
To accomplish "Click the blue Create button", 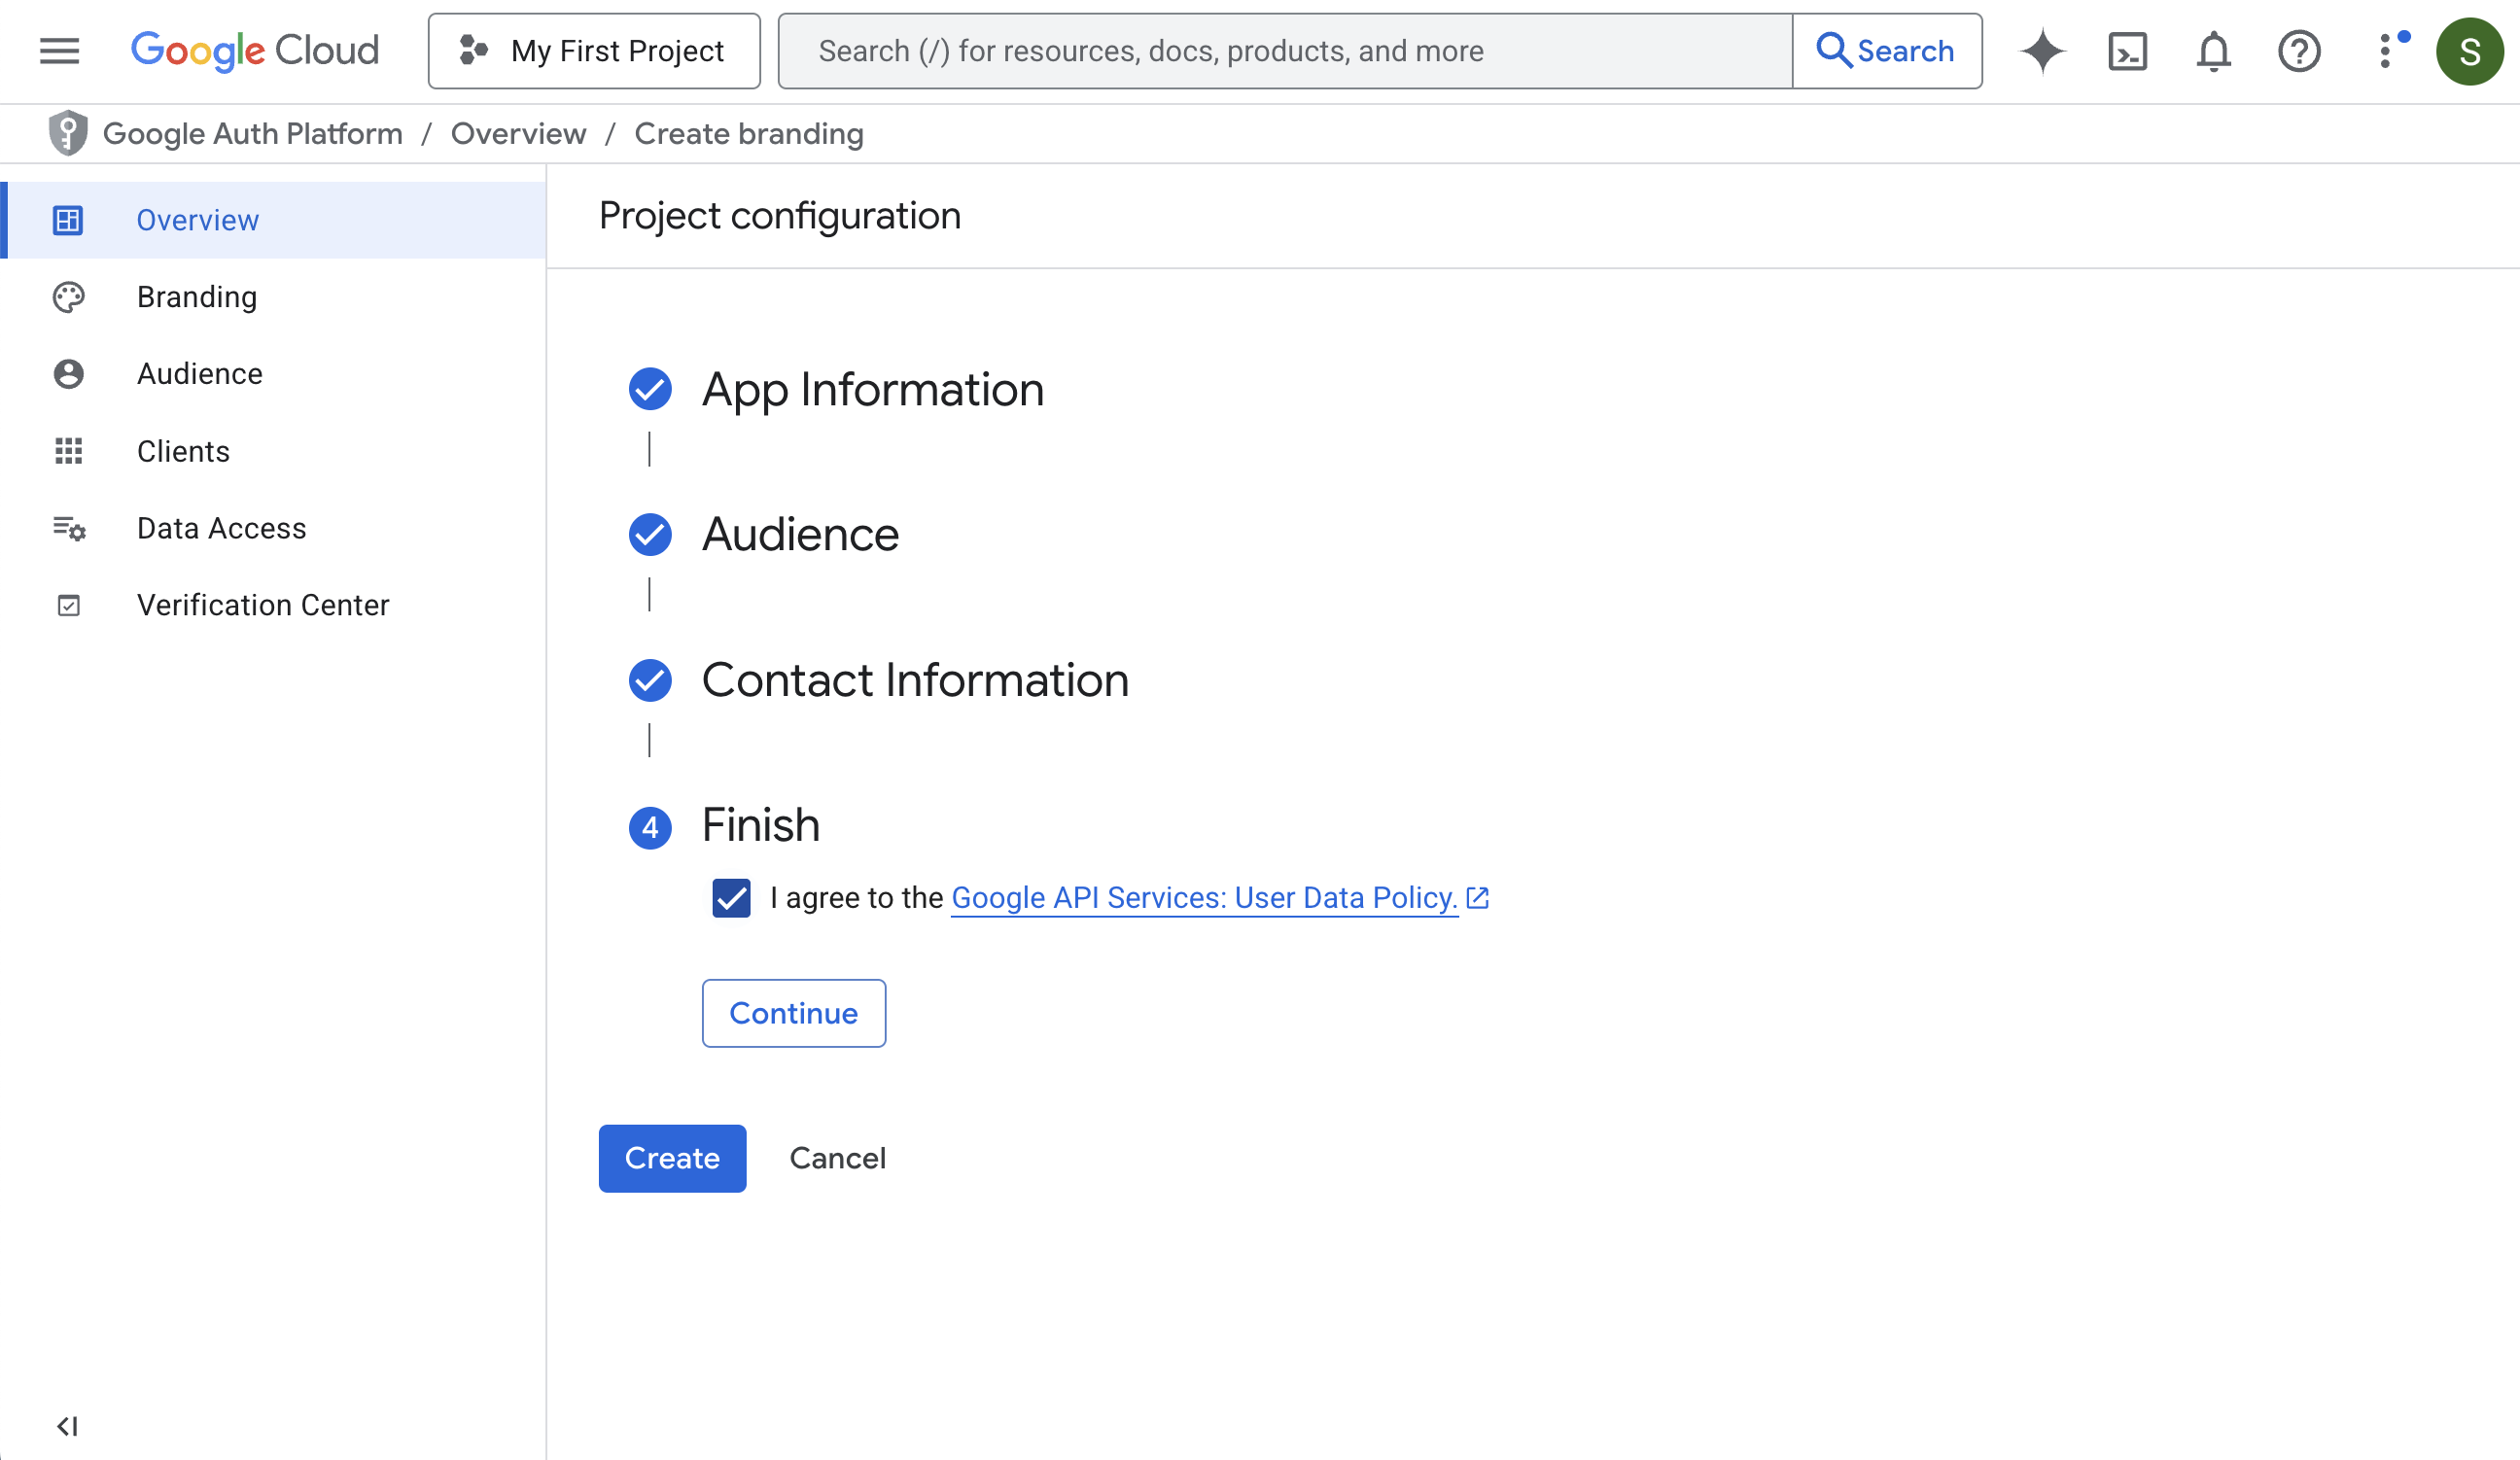I will tap(672, 1158).
